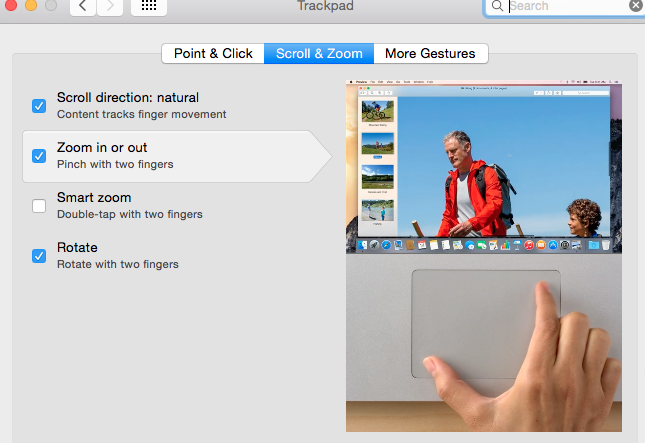This screenshot has width=645, height=443.
Task: Select the 'Scroll direction: natural' label
Action: click(x=128, y=97)
